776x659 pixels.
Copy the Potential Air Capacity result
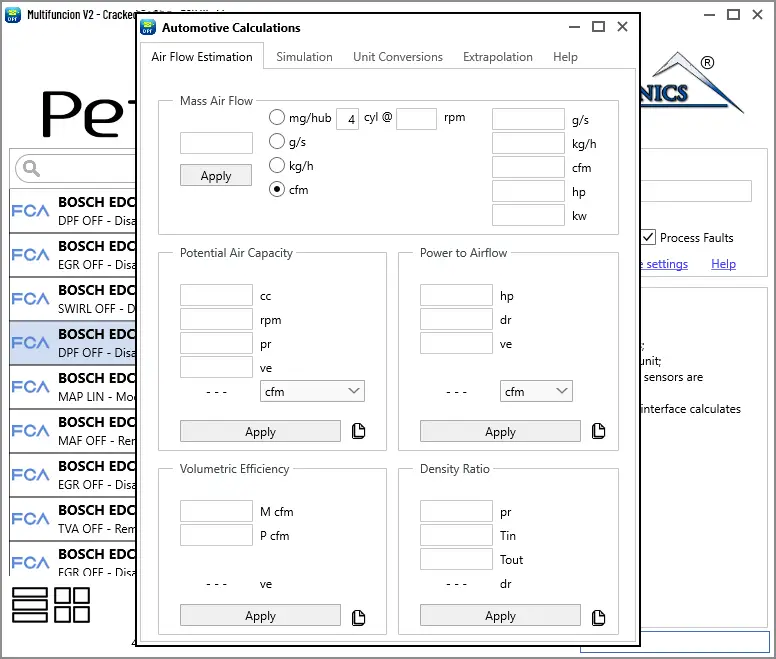pos(359,431)
